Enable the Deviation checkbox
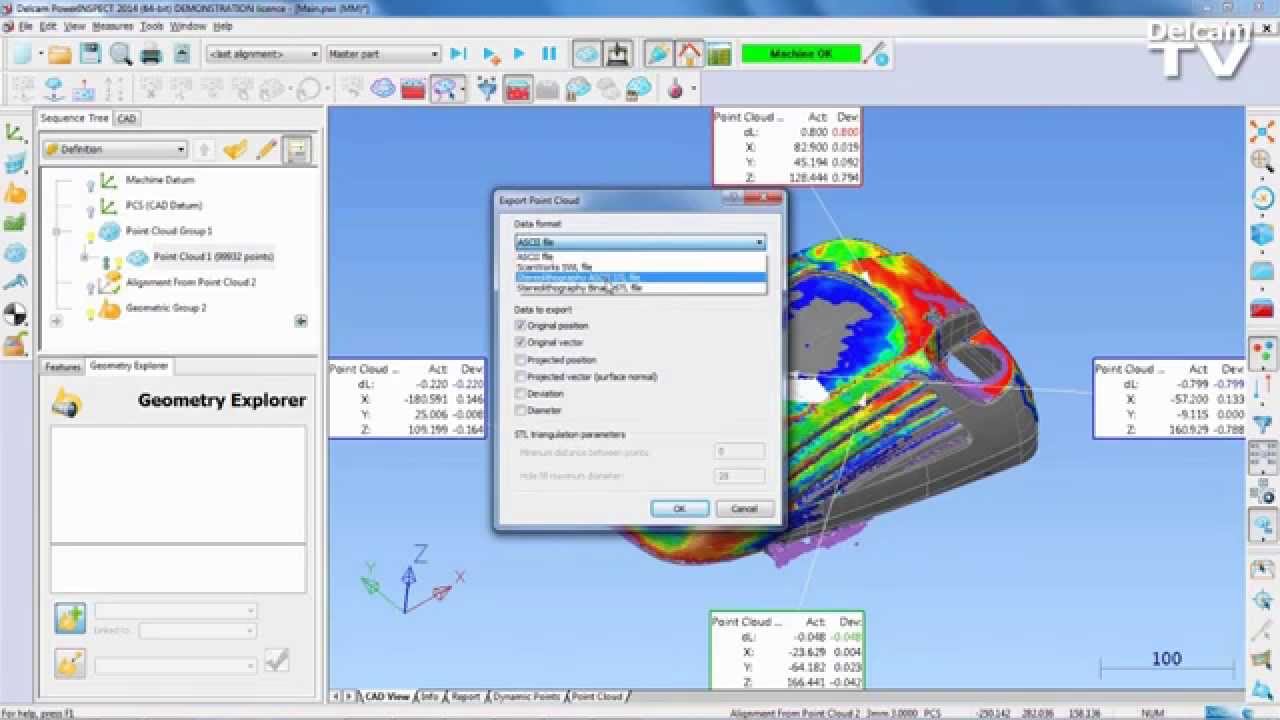 click(x=520, y=394)
